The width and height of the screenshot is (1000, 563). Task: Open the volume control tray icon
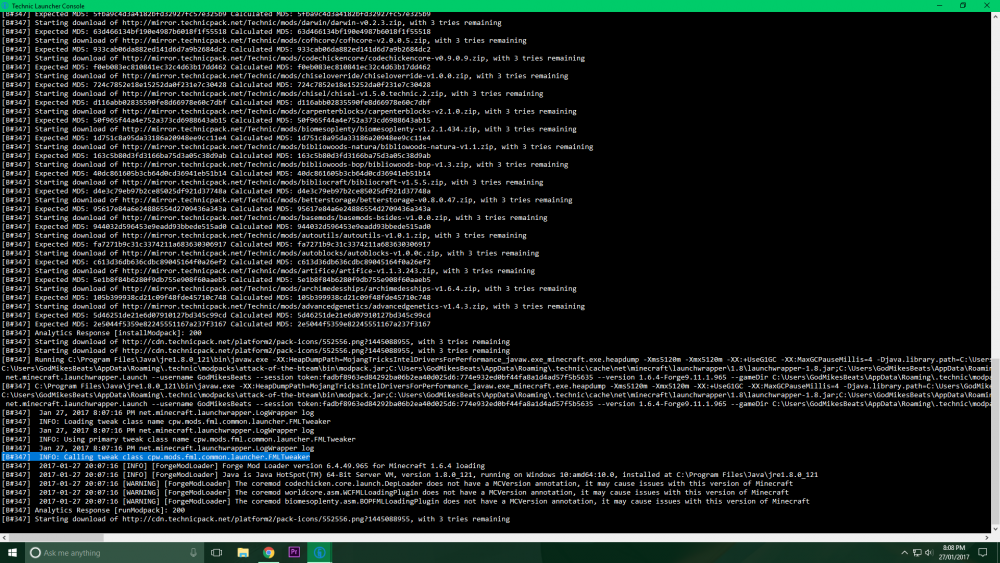(929, 553)
